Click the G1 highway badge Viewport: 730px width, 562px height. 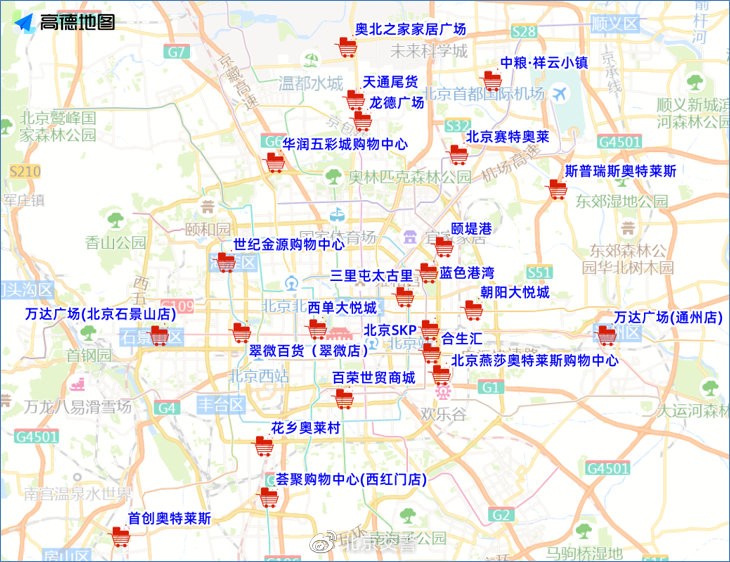490,387
